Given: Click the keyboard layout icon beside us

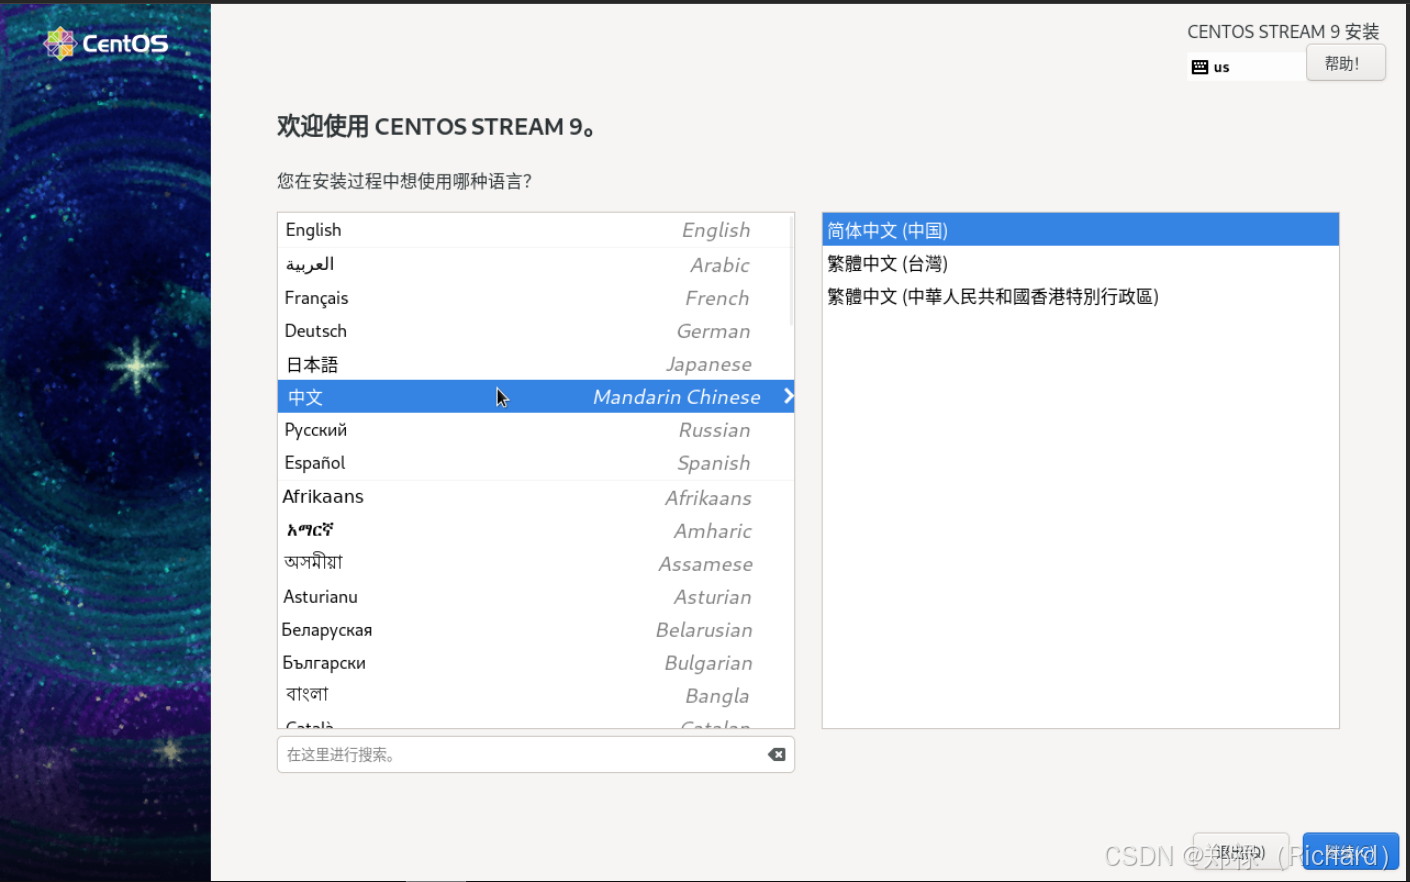Looking at the screenshot, I should click(1200, 67).
